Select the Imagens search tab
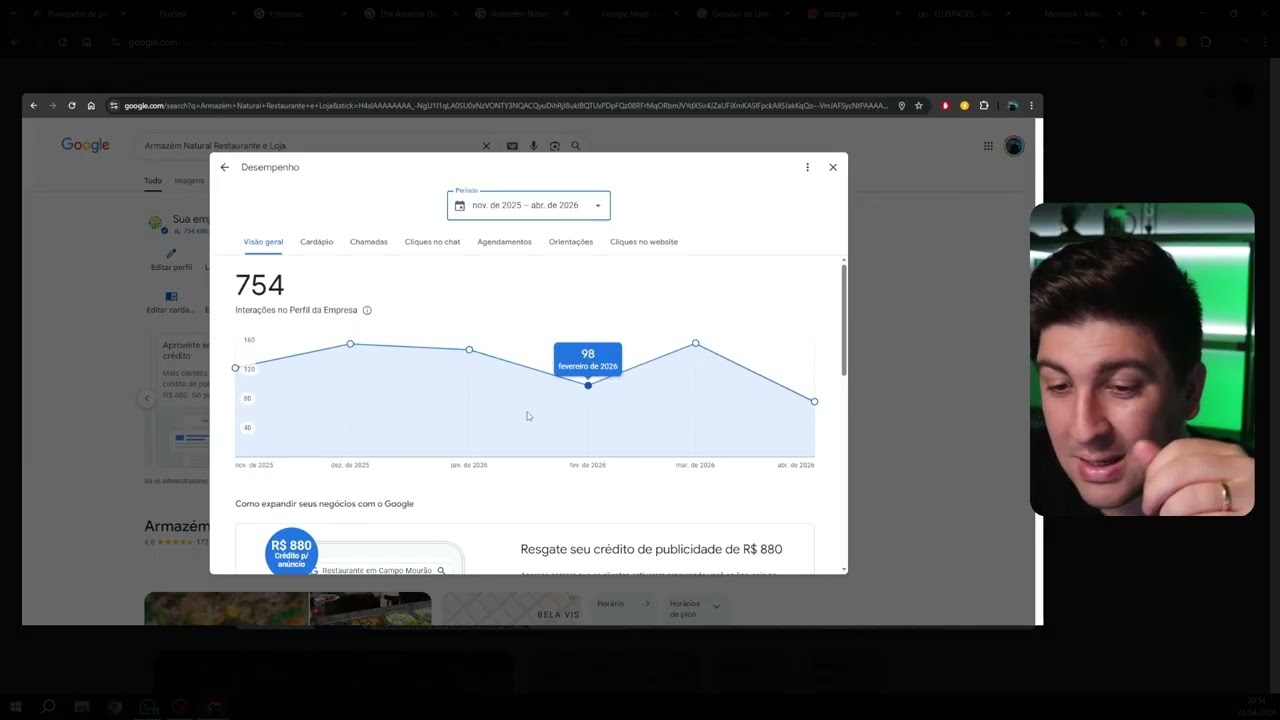This screenshot has width=1280, height=720. (189, 181)
